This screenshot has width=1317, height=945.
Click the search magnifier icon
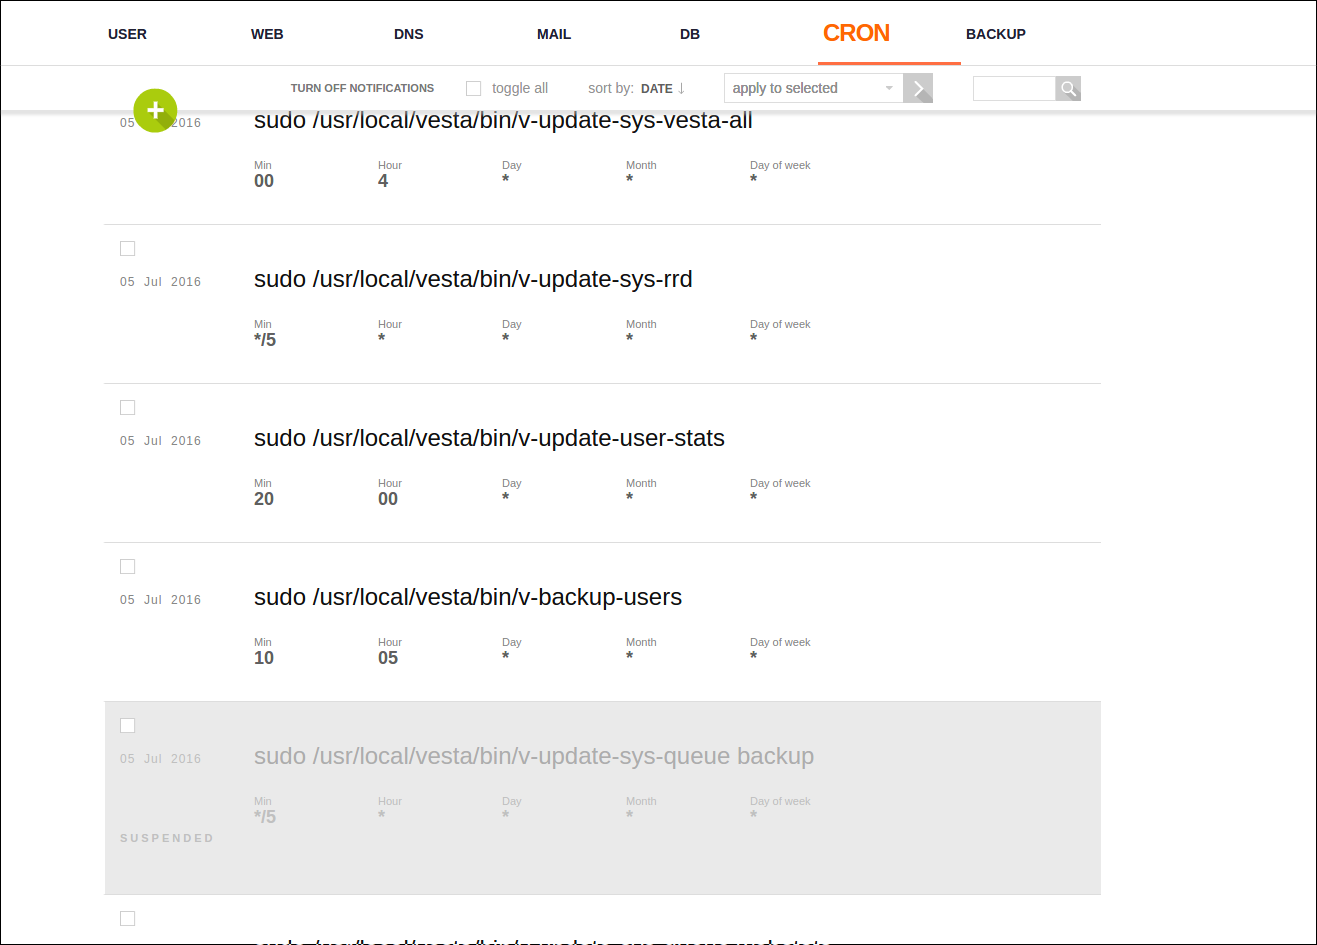tap(1068, 89)
